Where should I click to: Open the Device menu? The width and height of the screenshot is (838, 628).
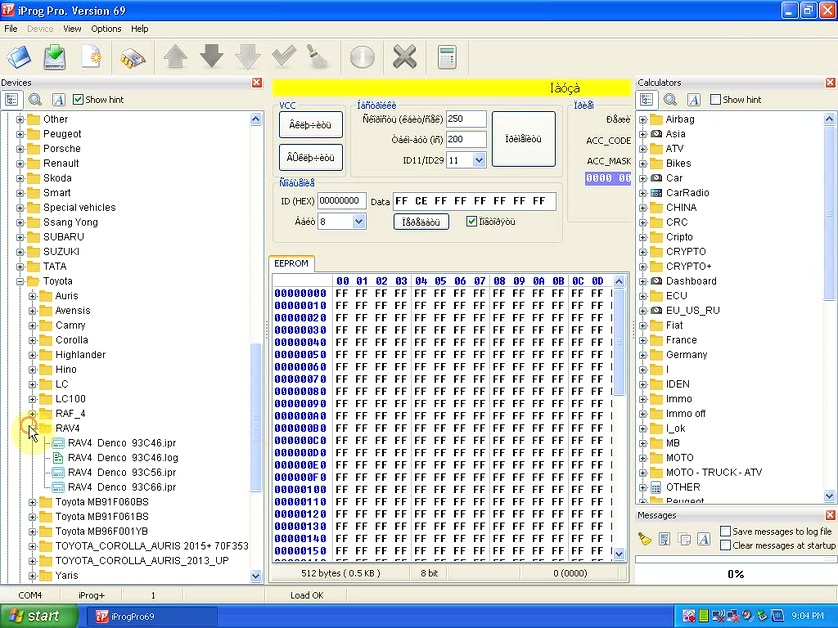click(40, 29)
